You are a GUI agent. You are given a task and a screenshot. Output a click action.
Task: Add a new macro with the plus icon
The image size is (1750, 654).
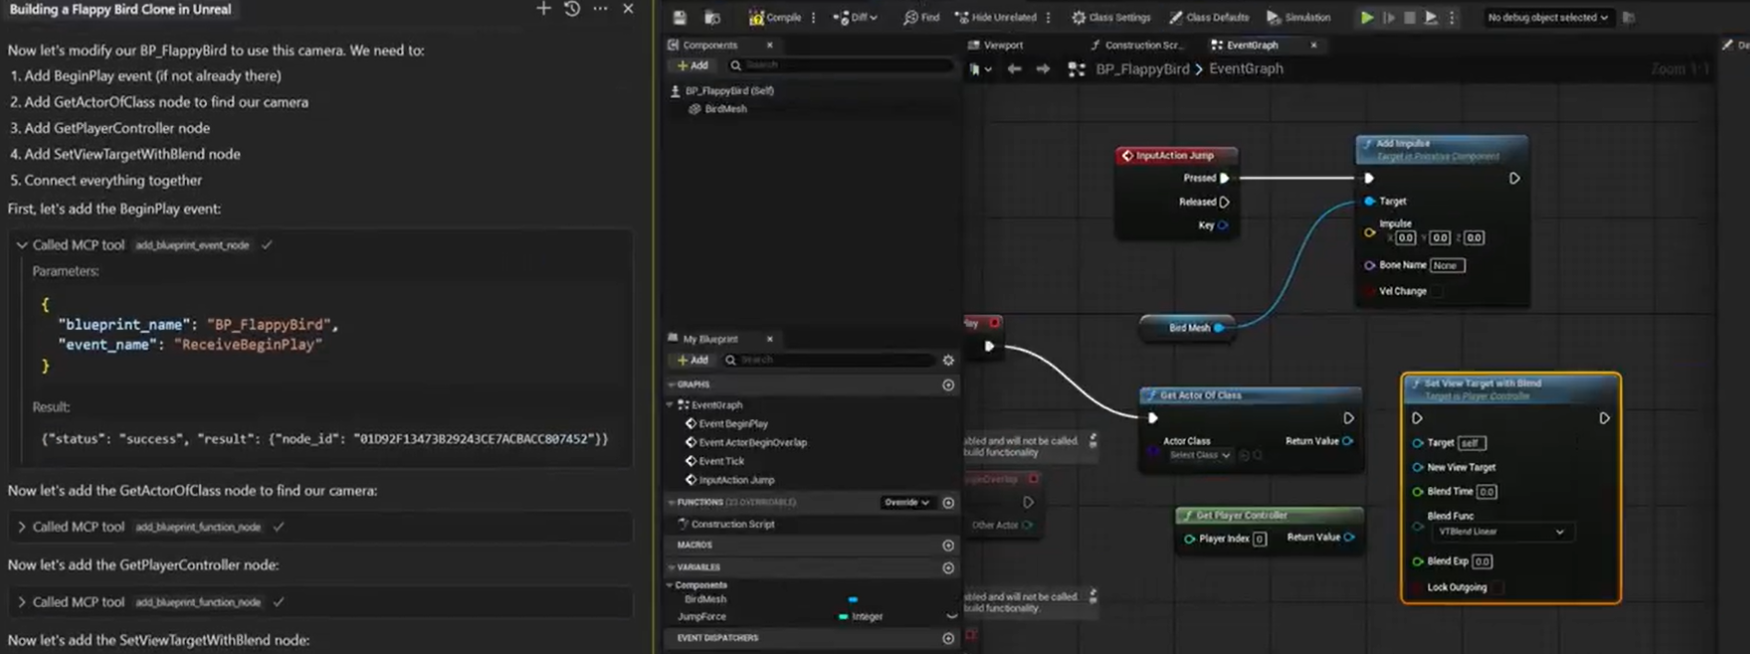948,546
